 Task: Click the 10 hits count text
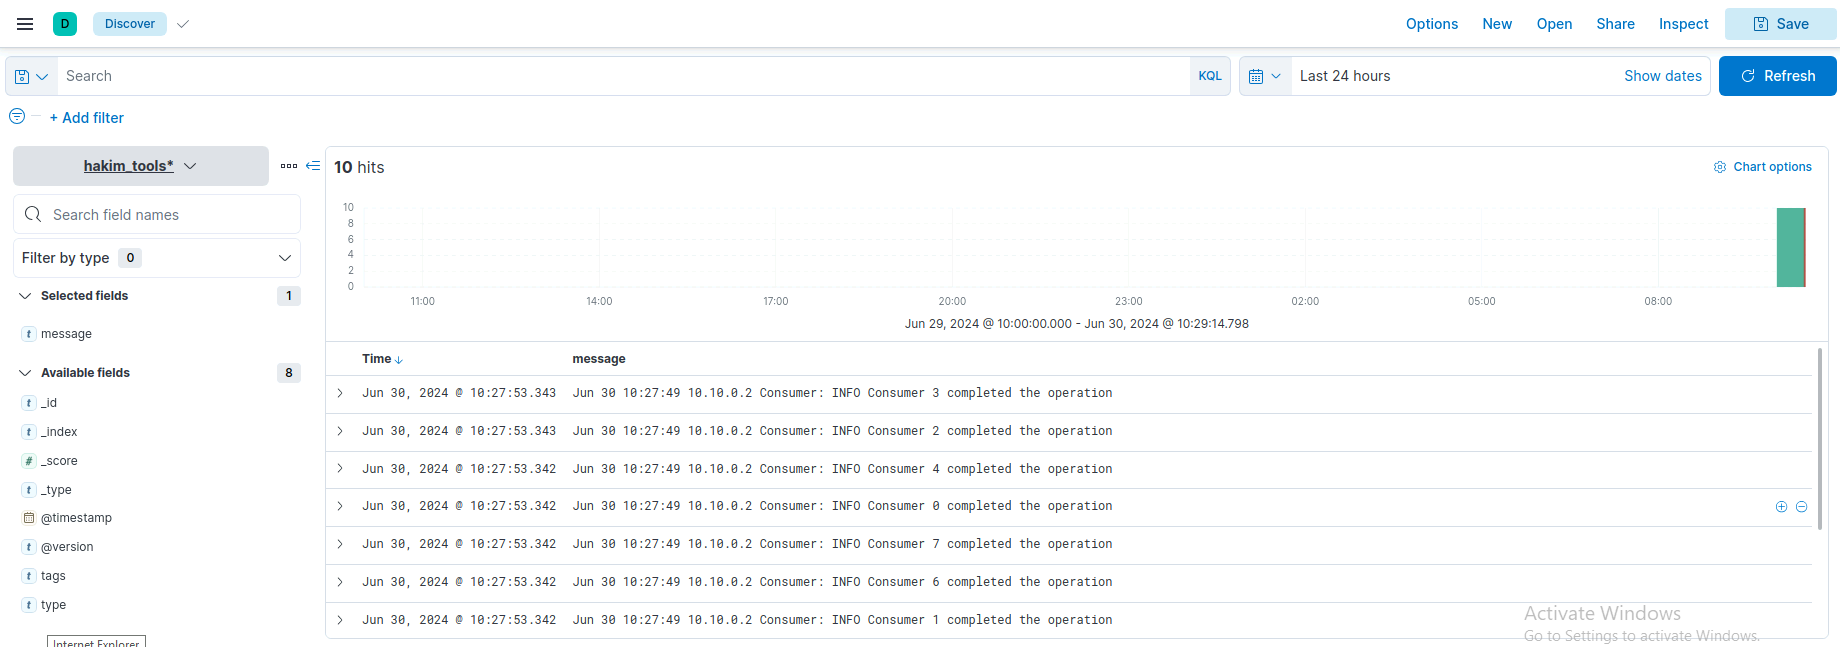click(359, 167)
